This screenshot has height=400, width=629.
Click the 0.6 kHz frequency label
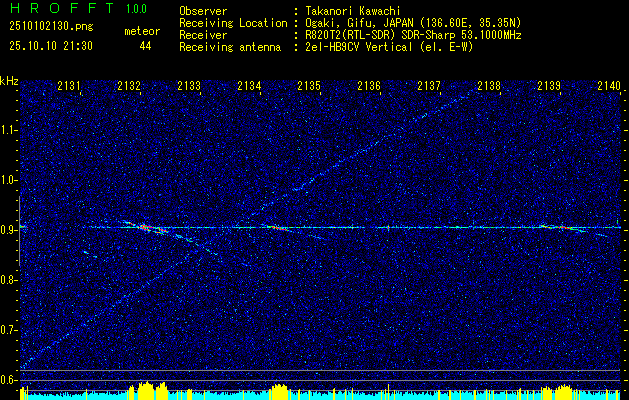8,380
